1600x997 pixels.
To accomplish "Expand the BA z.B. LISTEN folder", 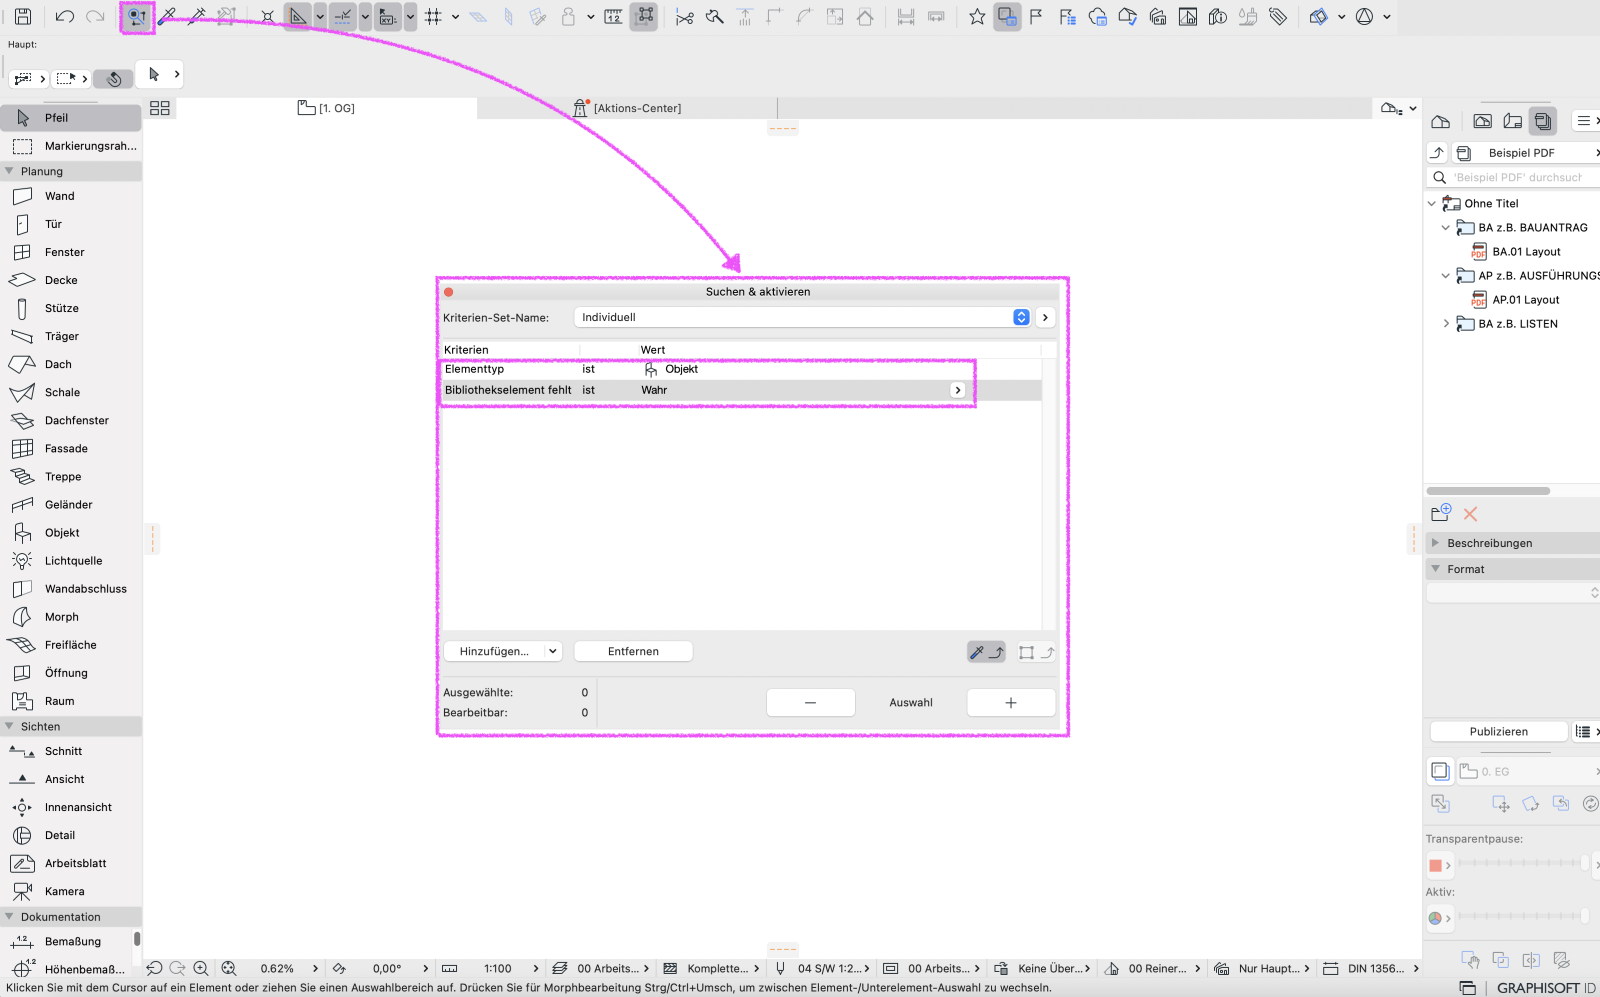I will (x=1446, y=323).
